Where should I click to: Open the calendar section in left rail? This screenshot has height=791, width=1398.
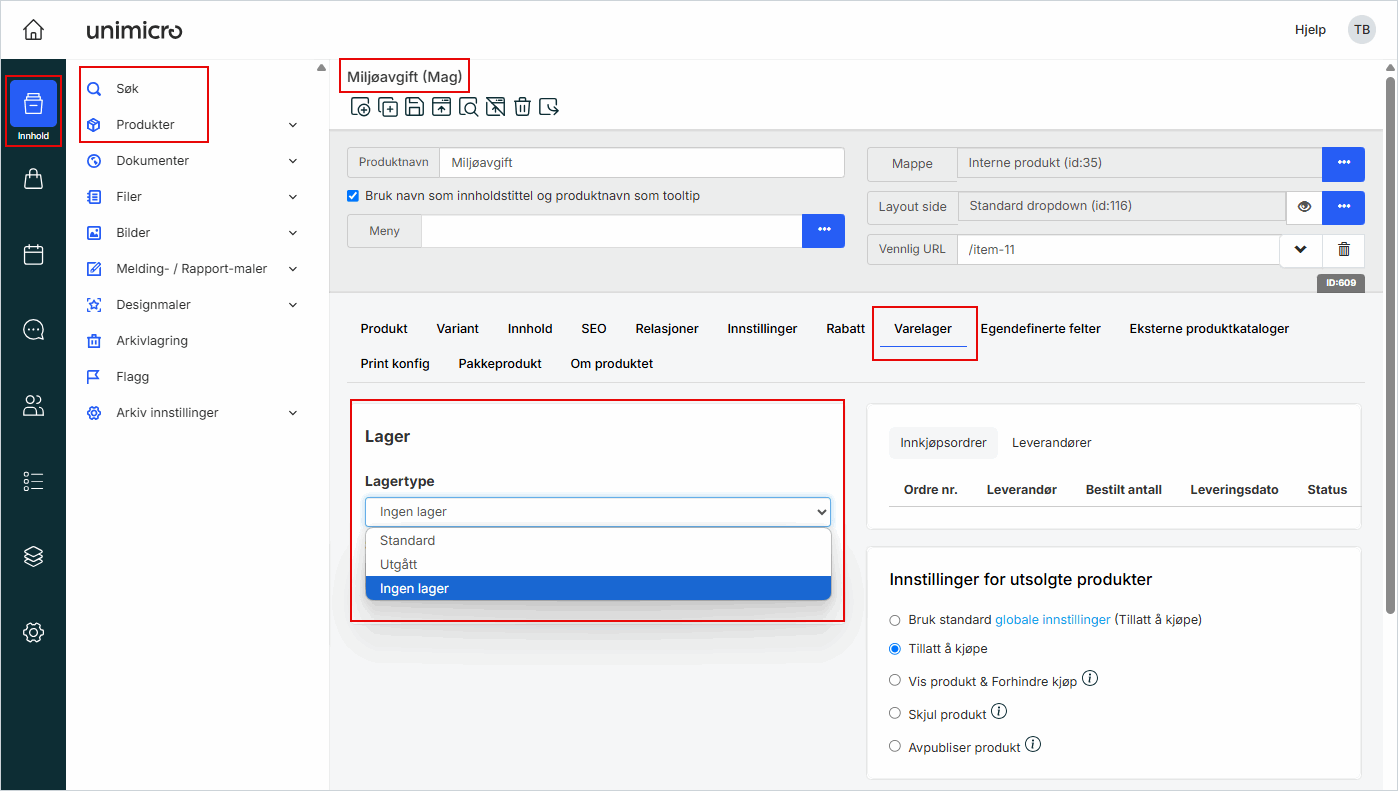[33, 254]
